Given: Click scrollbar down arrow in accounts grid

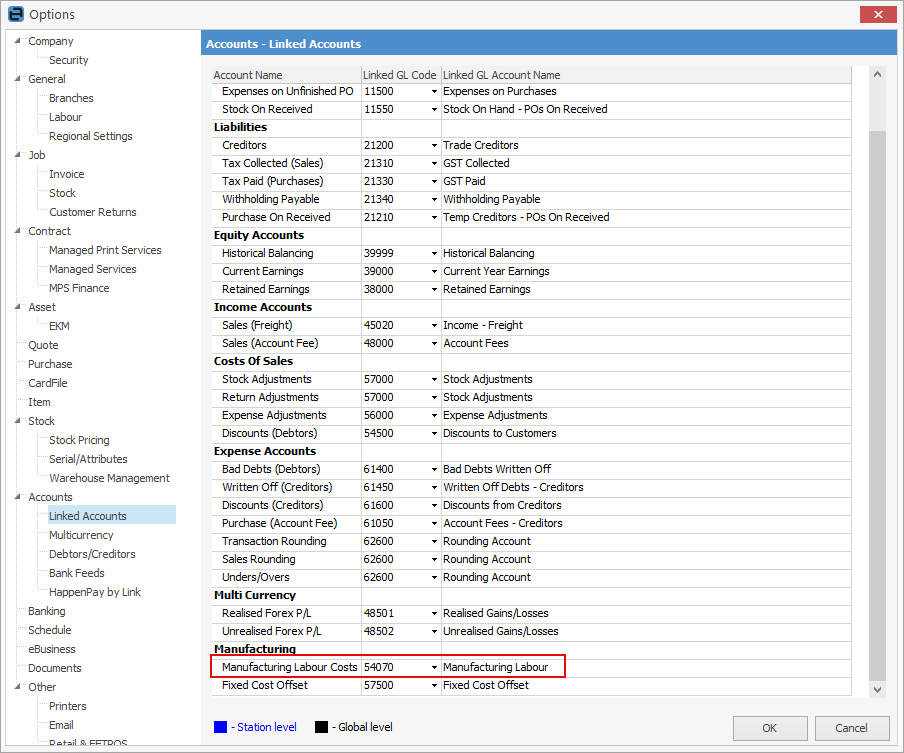Looking at the screenshot, I should pyautogui.click(x=877, y=690).
